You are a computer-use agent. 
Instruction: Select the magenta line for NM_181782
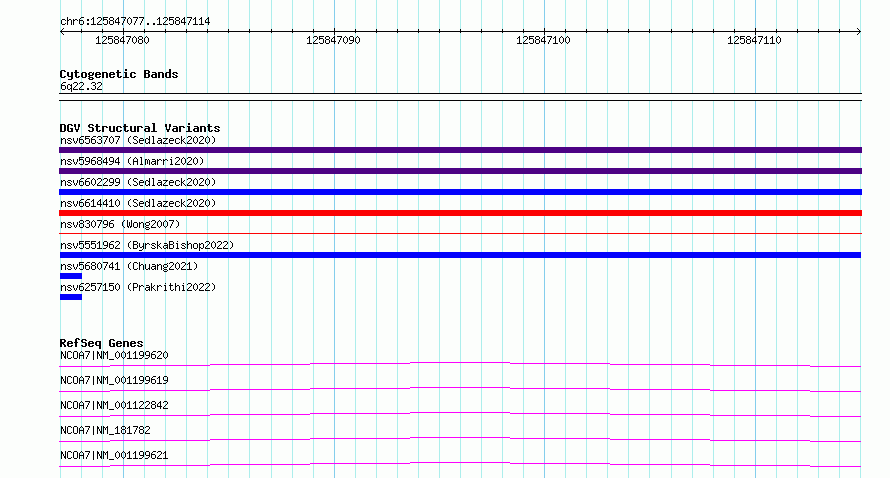pyautogui.click(x=460, y=439)
